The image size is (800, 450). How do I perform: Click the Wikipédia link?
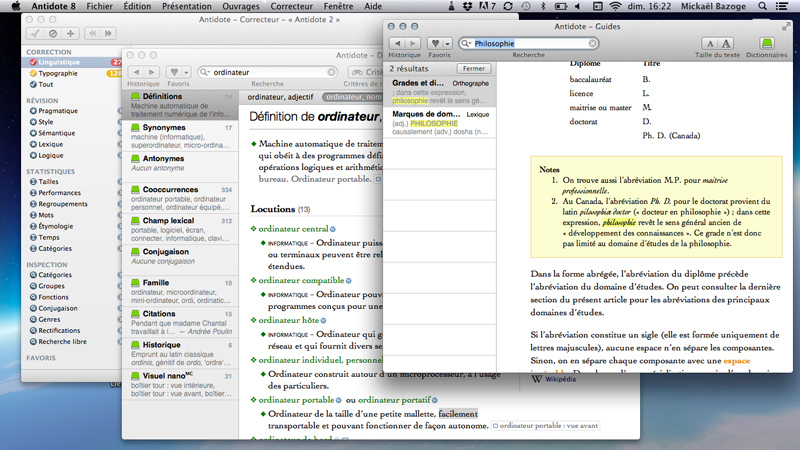pos(560,379)
